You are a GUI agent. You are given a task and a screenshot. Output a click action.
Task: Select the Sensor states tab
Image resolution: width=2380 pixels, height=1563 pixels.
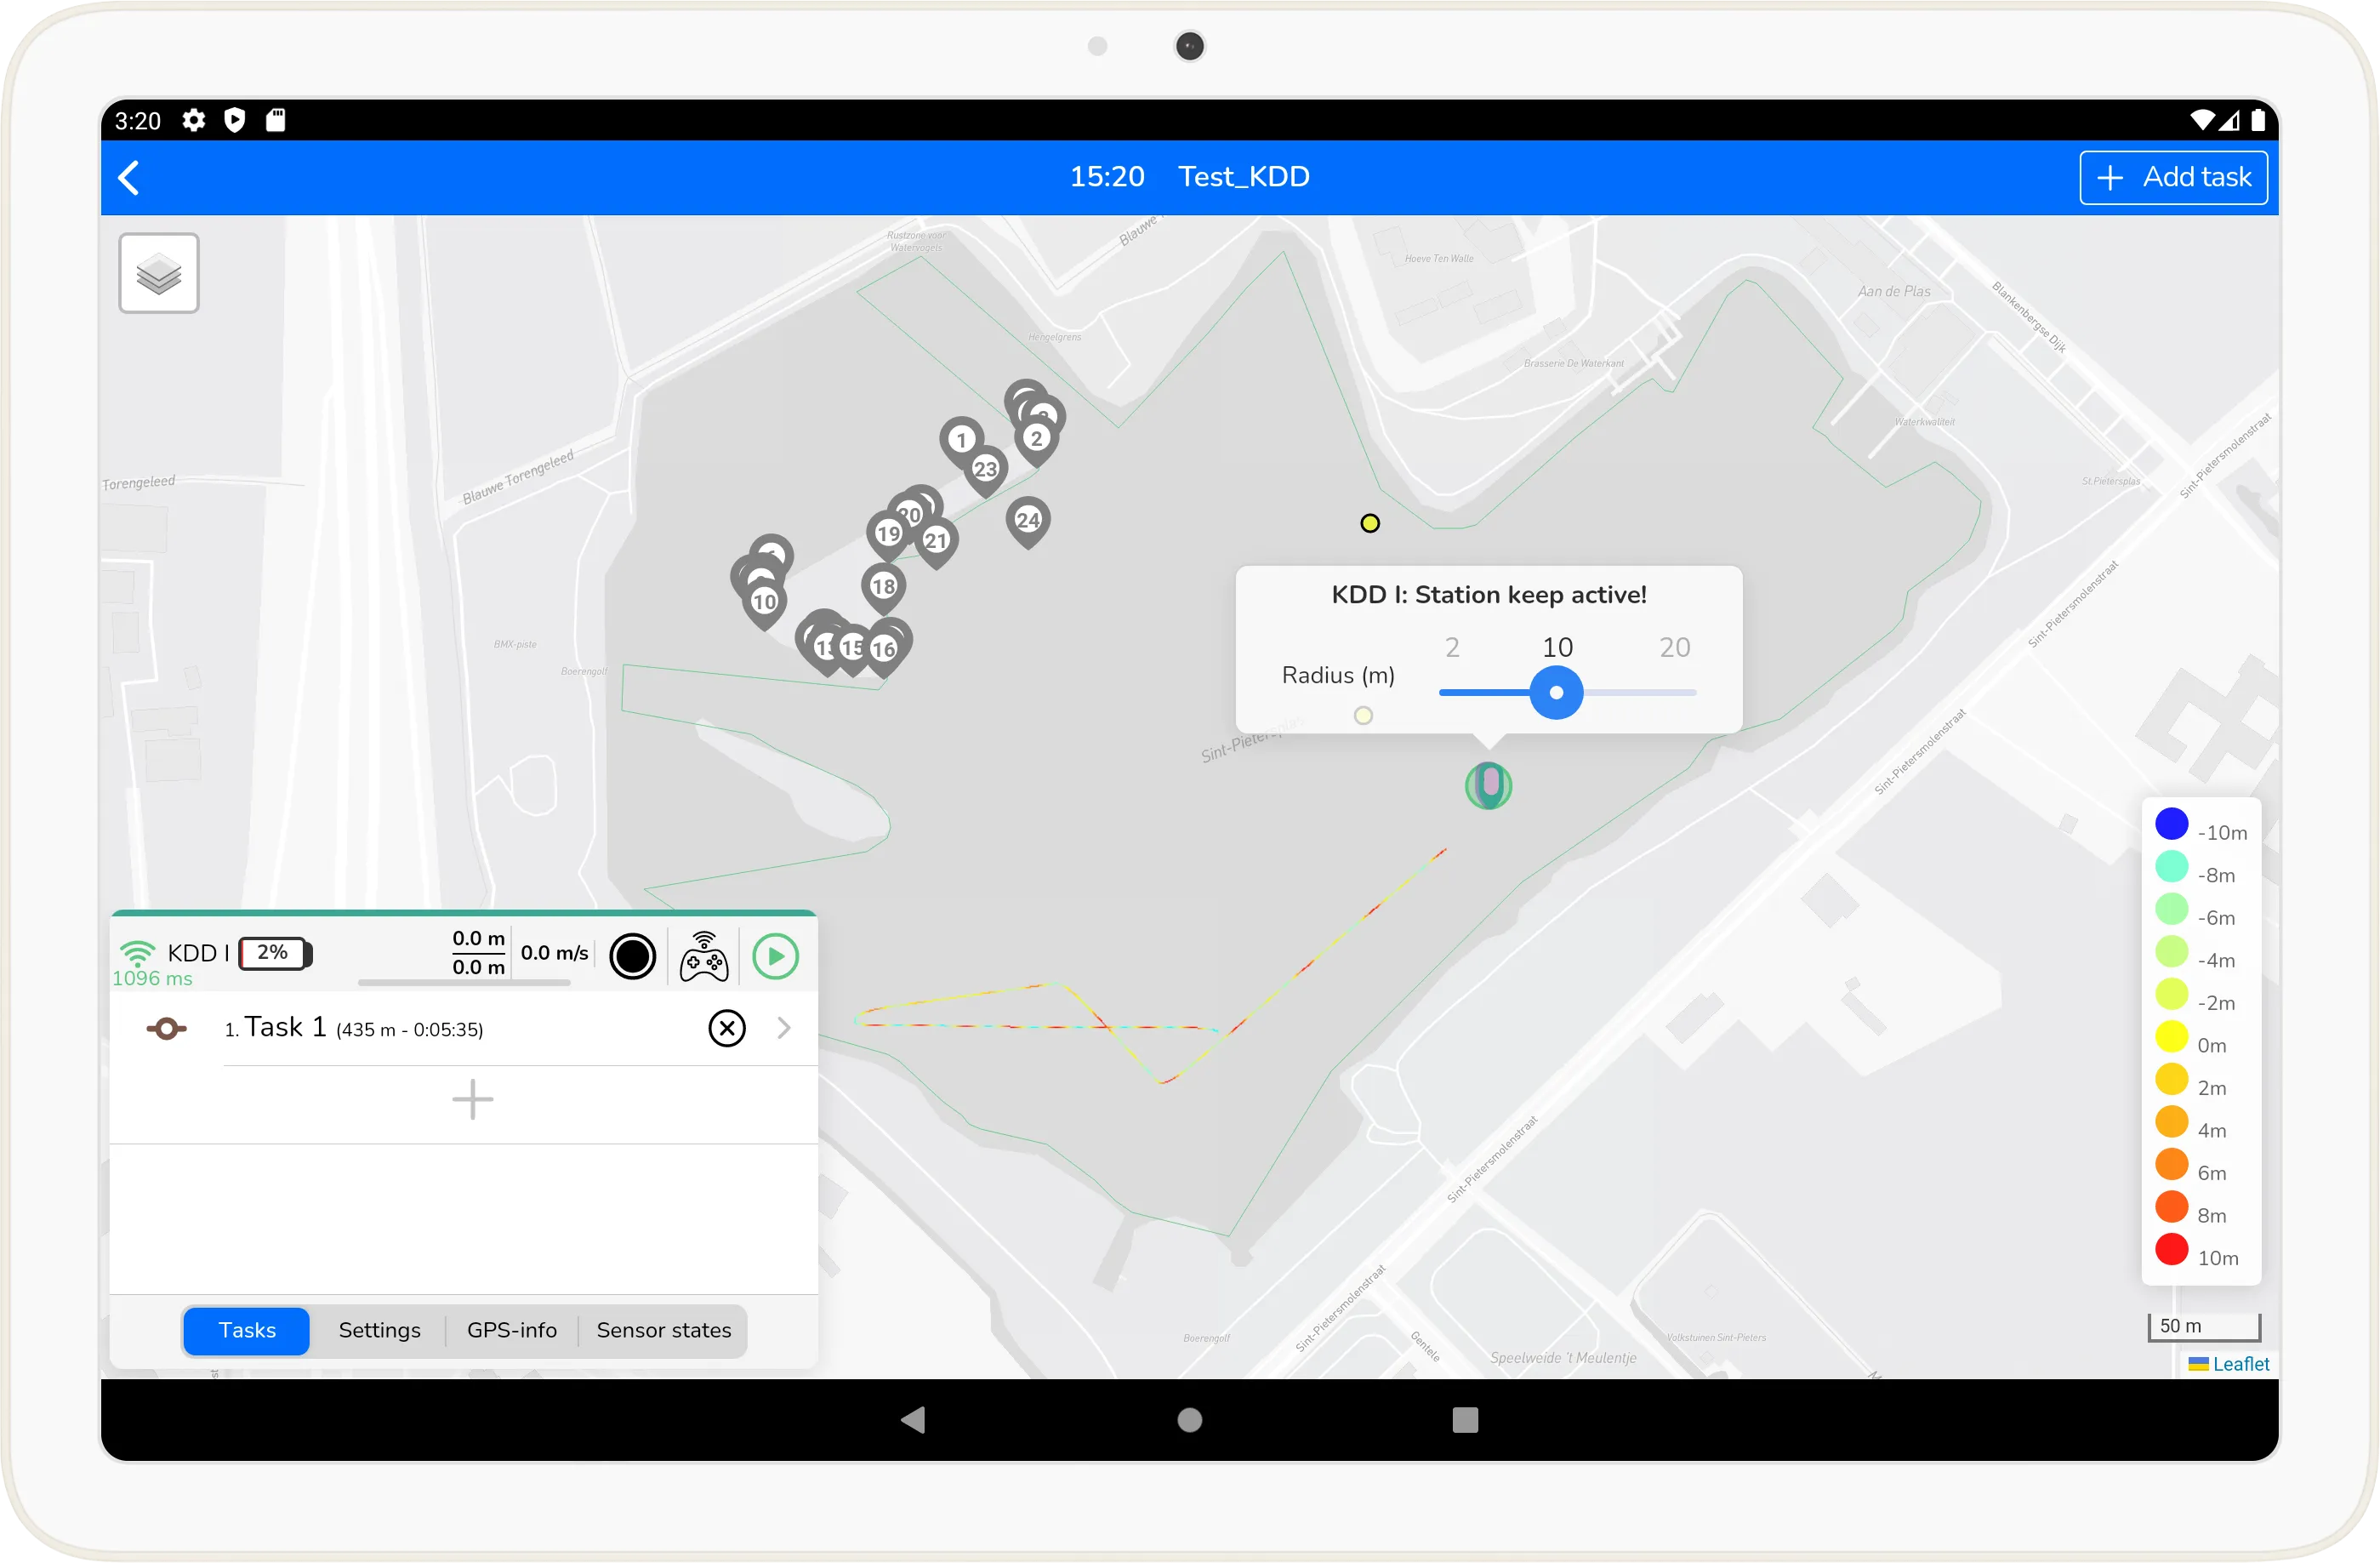(x=663, y=1329)
